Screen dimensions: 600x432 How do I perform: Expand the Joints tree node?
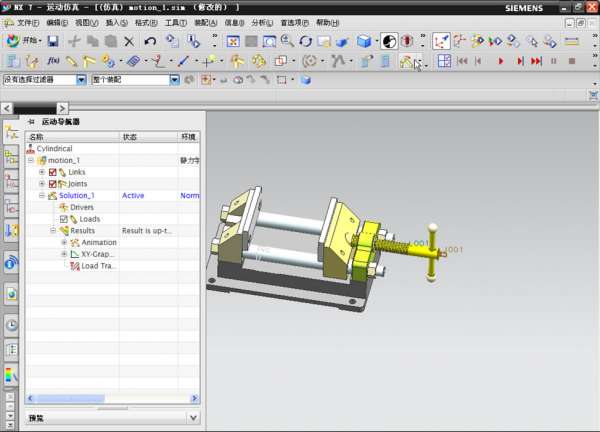[42, 184]
